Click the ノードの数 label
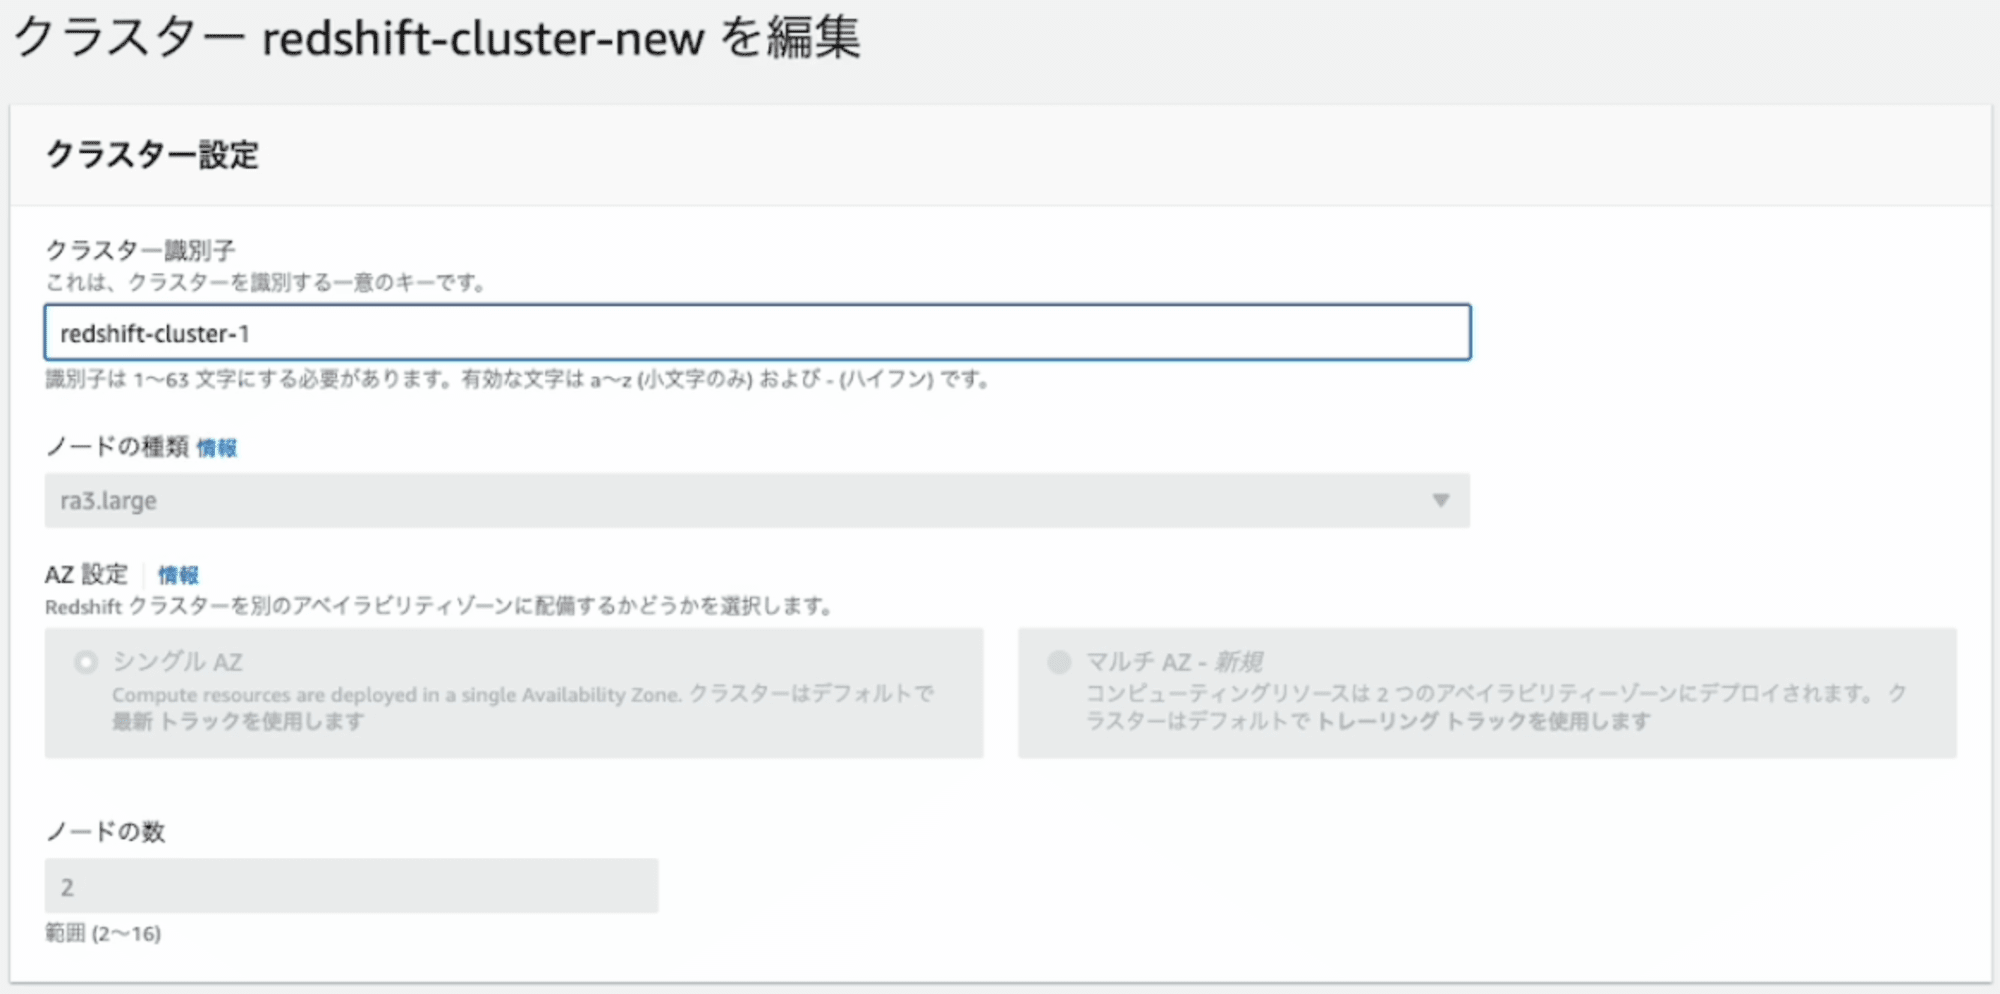 pos(105,831)
